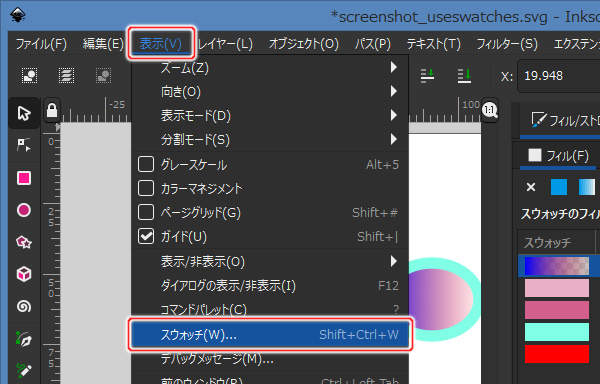
Task: Select linear gradient fill icon
Action: (587, 187)
